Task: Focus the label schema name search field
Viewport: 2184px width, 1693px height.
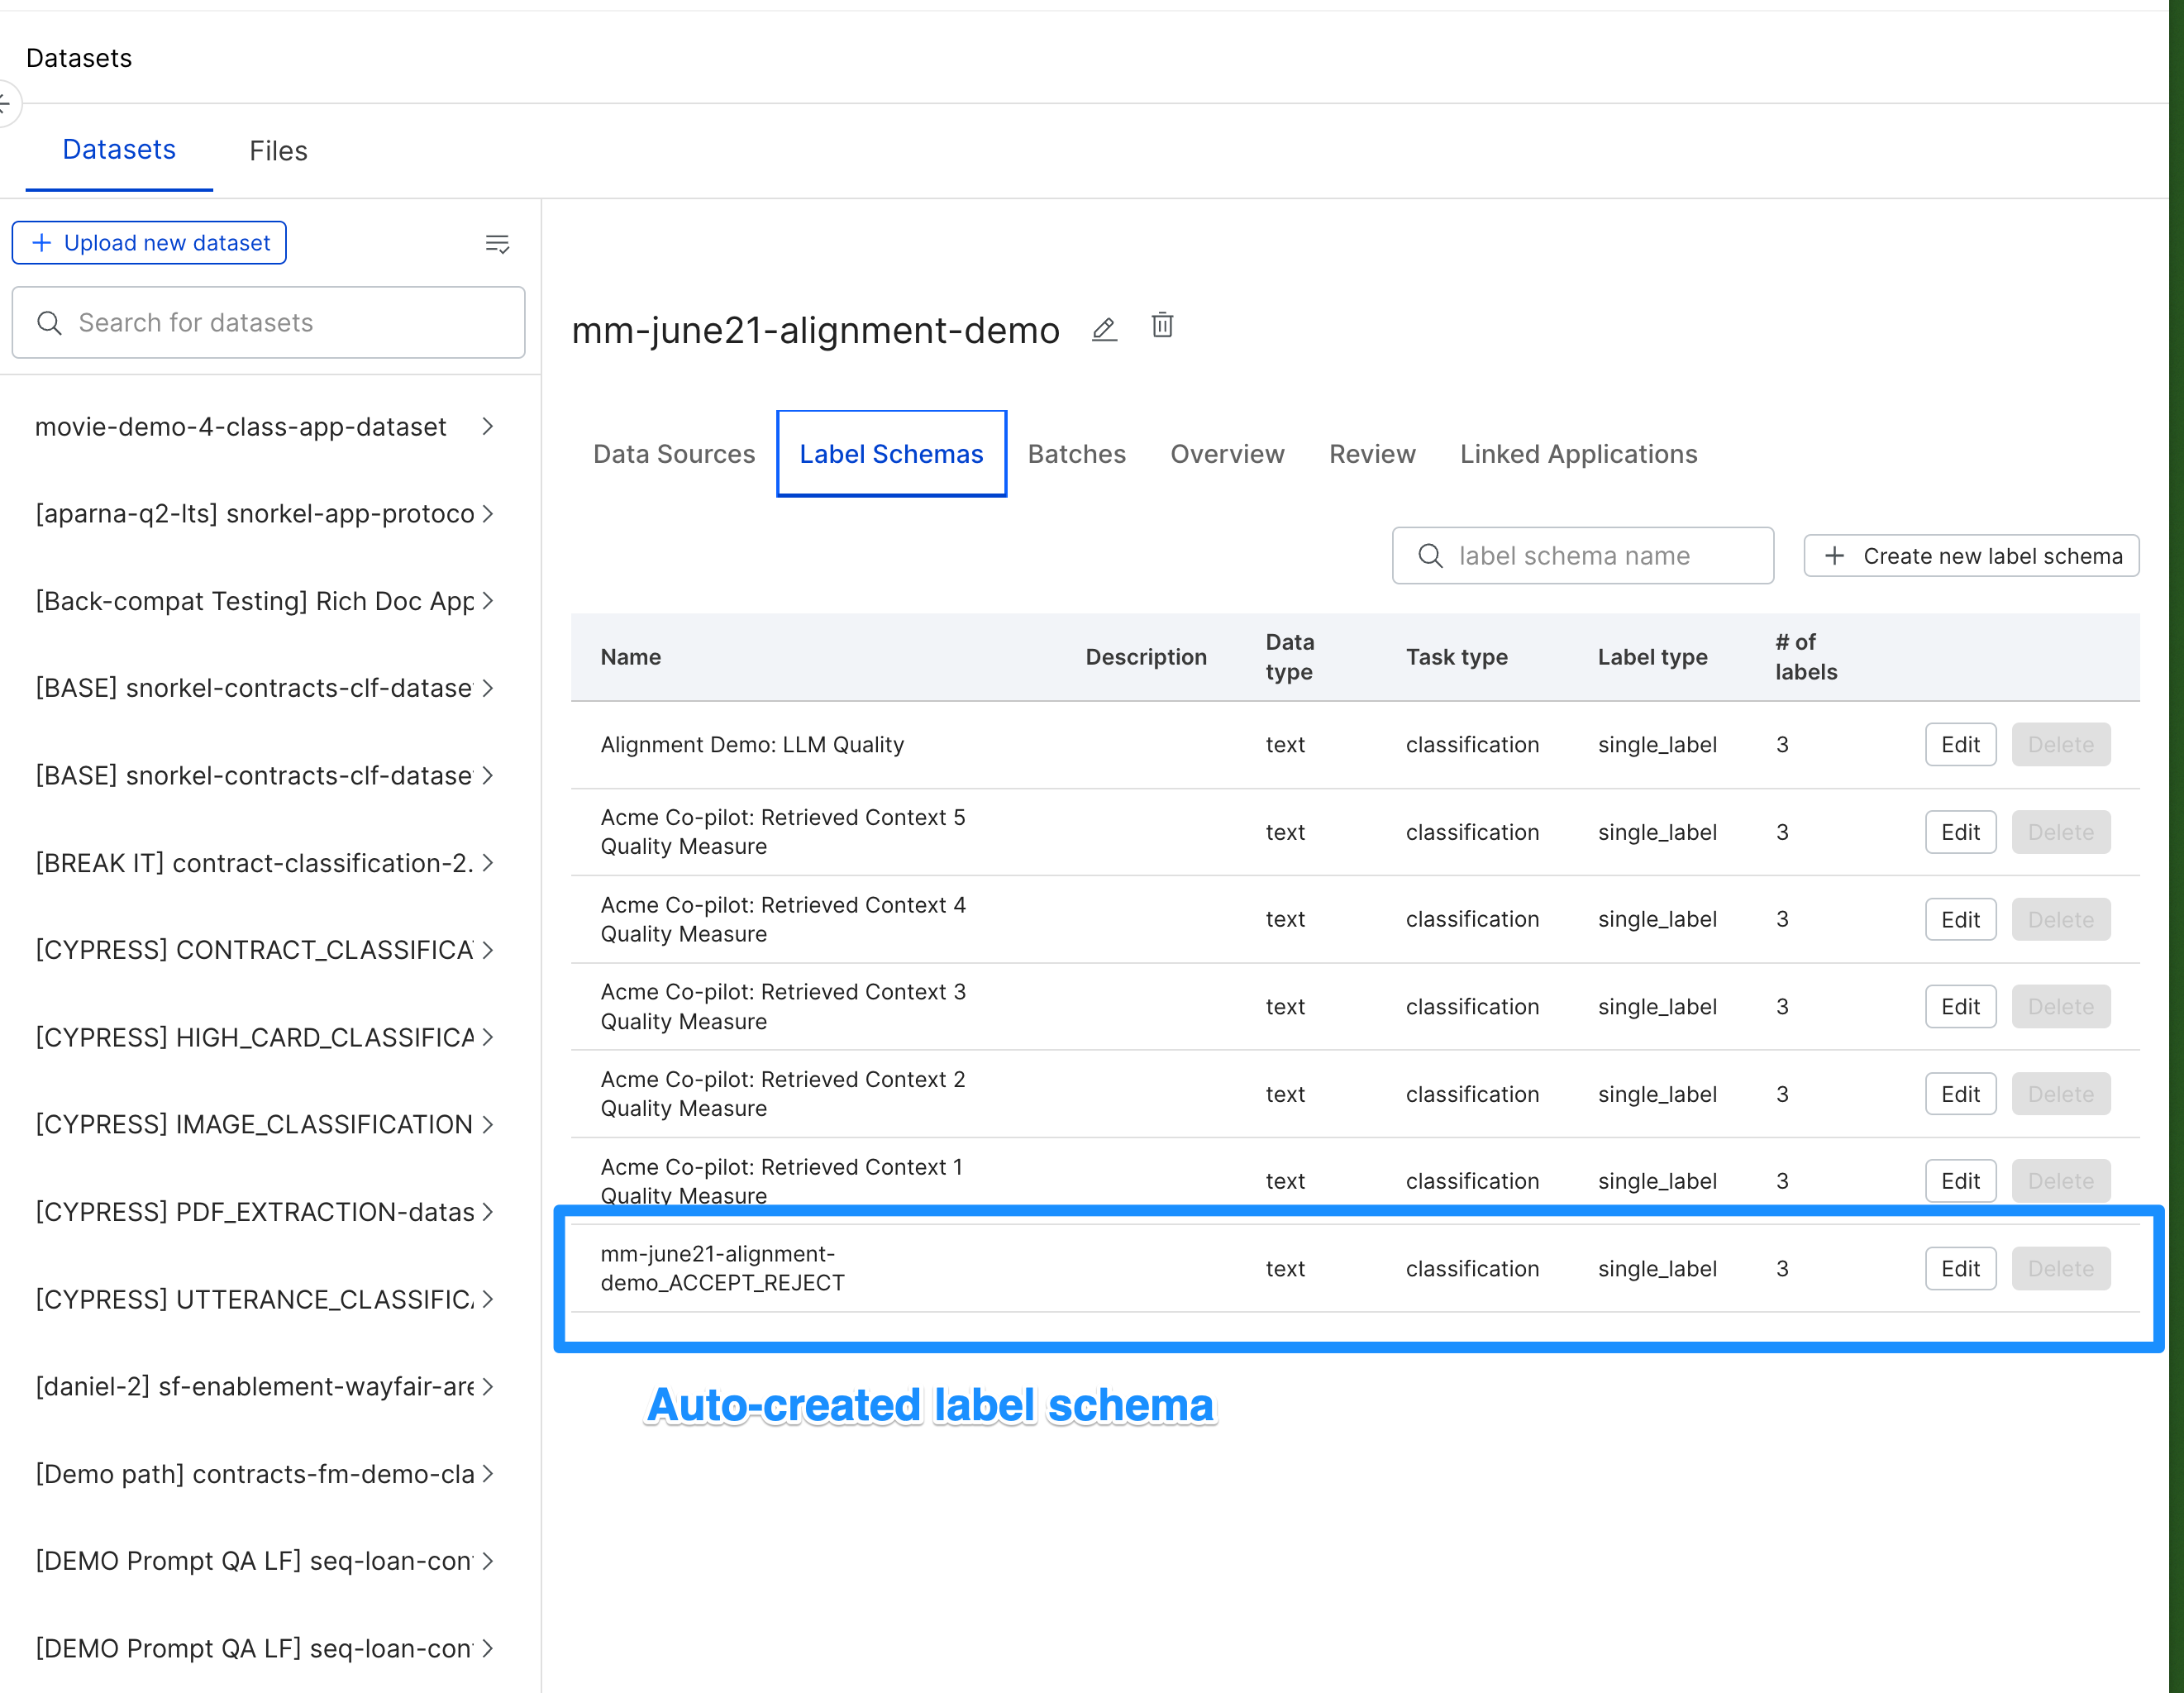Action: pyautogui.click(x=1582, y=556)
